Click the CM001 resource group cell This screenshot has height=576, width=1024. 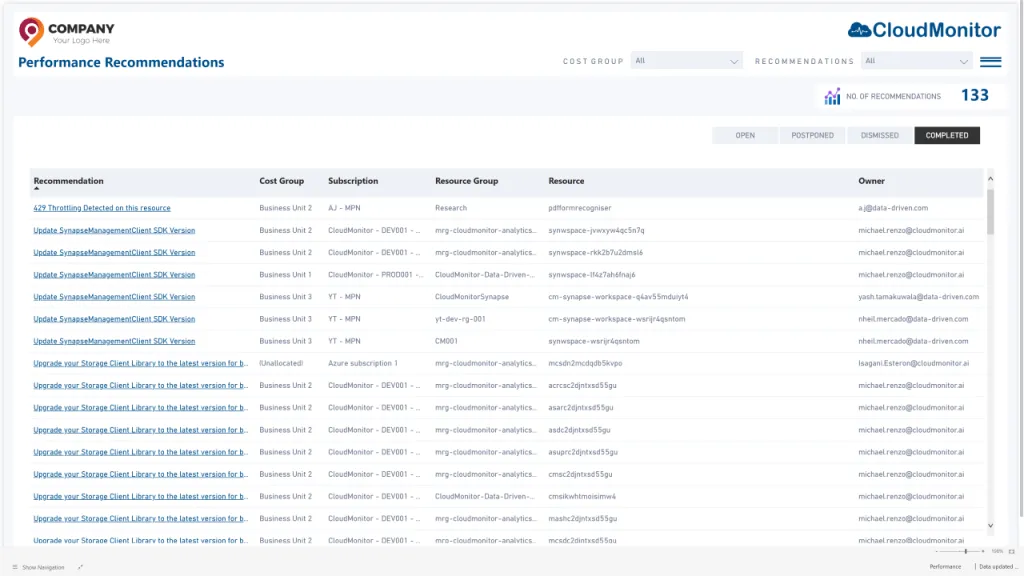[446, 341]
